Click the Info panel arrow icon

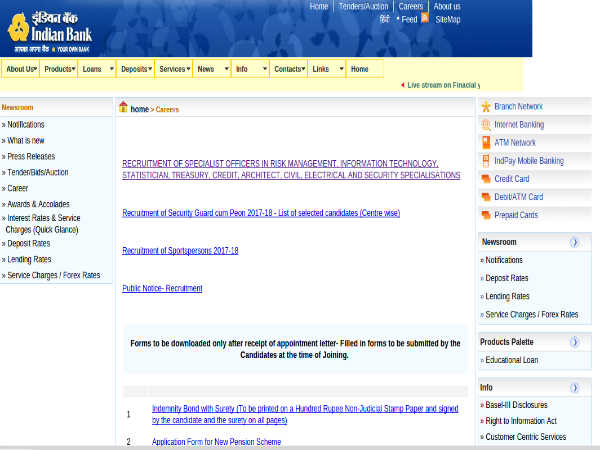(574, 388)
